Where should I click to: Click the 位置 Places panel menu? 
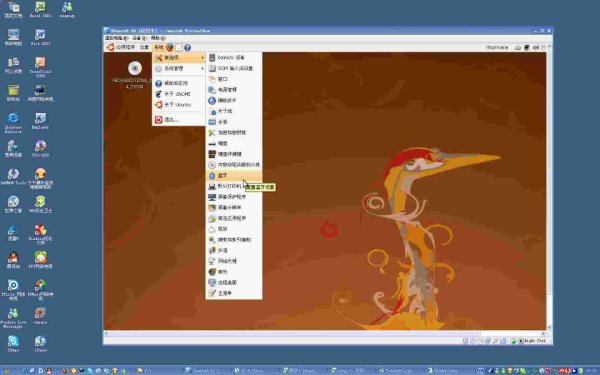pos(144,47)
